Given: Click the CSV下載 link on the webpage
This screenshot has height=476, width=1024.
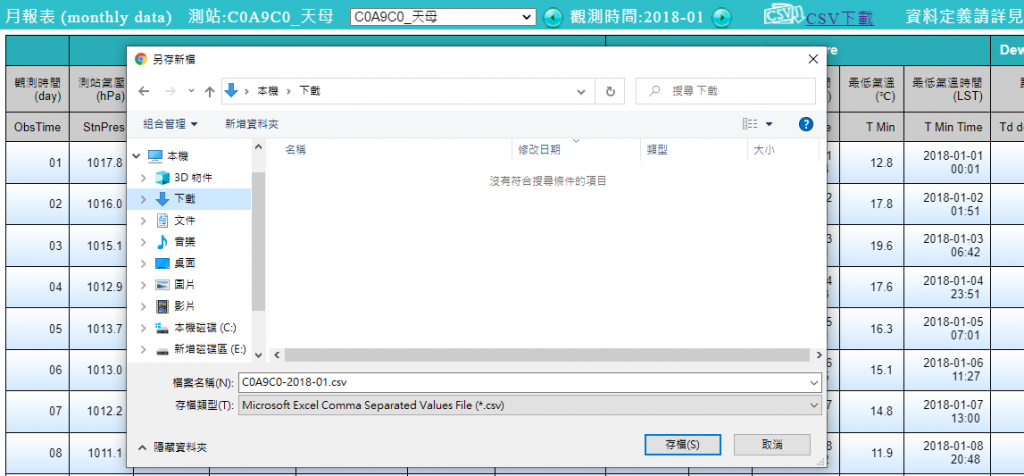Looking at the screenshot, I should pyautogui.click(x=839, y=18).
